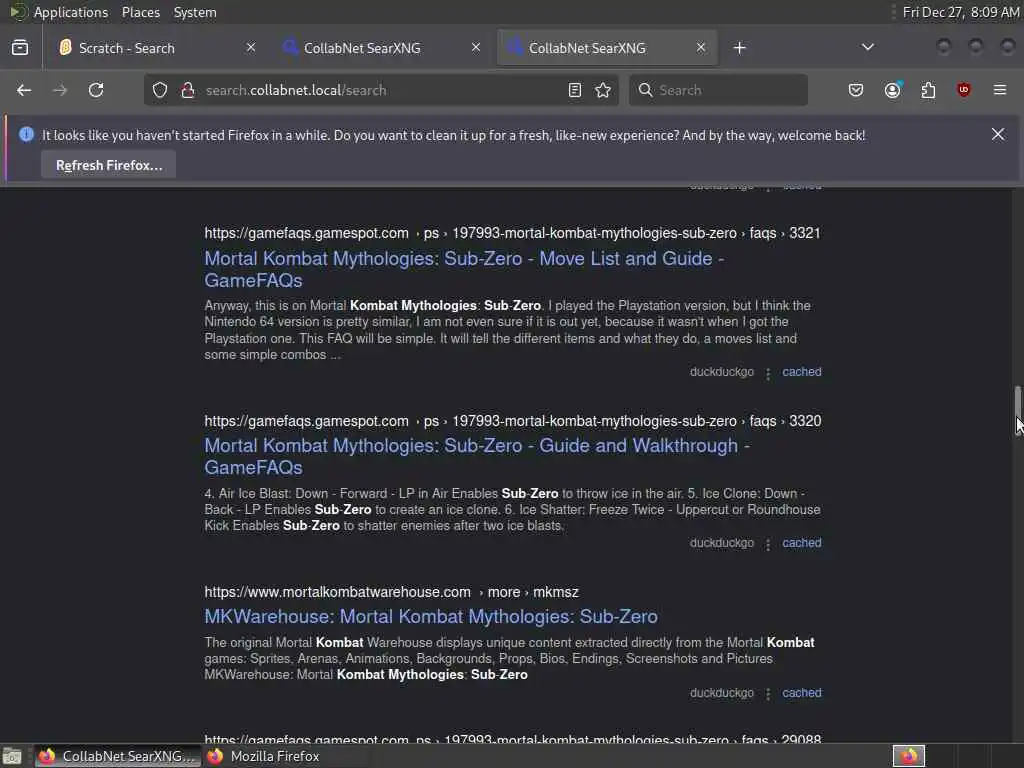Open Firefox application hamburger menu
This screenshot has width=1024, height=768.
click(x=1000, y=90)
